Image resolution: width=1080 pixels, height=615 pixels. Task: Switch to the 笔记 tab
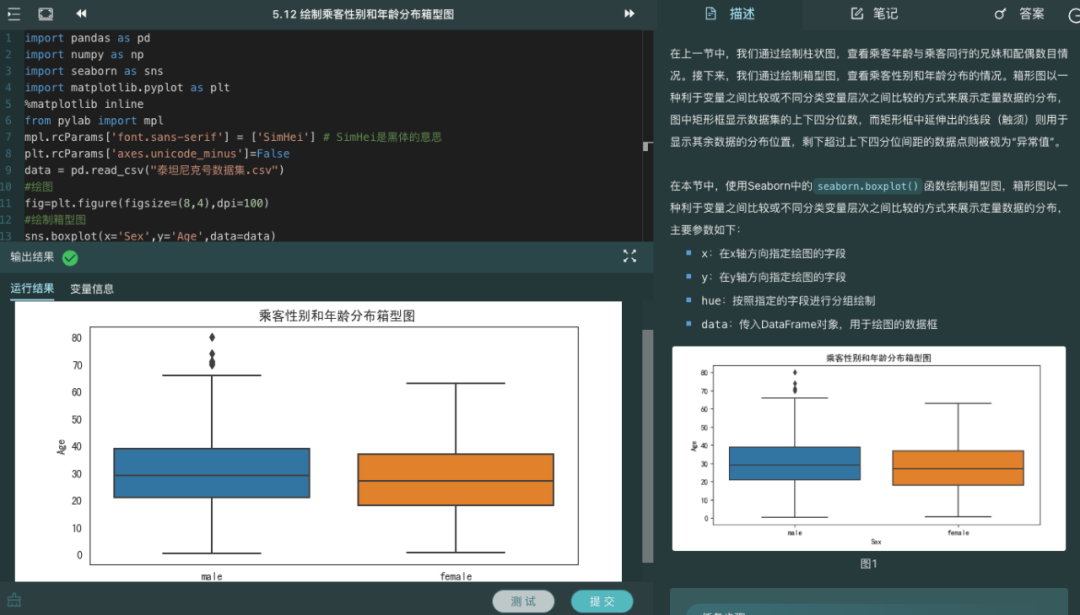point(874,14)
